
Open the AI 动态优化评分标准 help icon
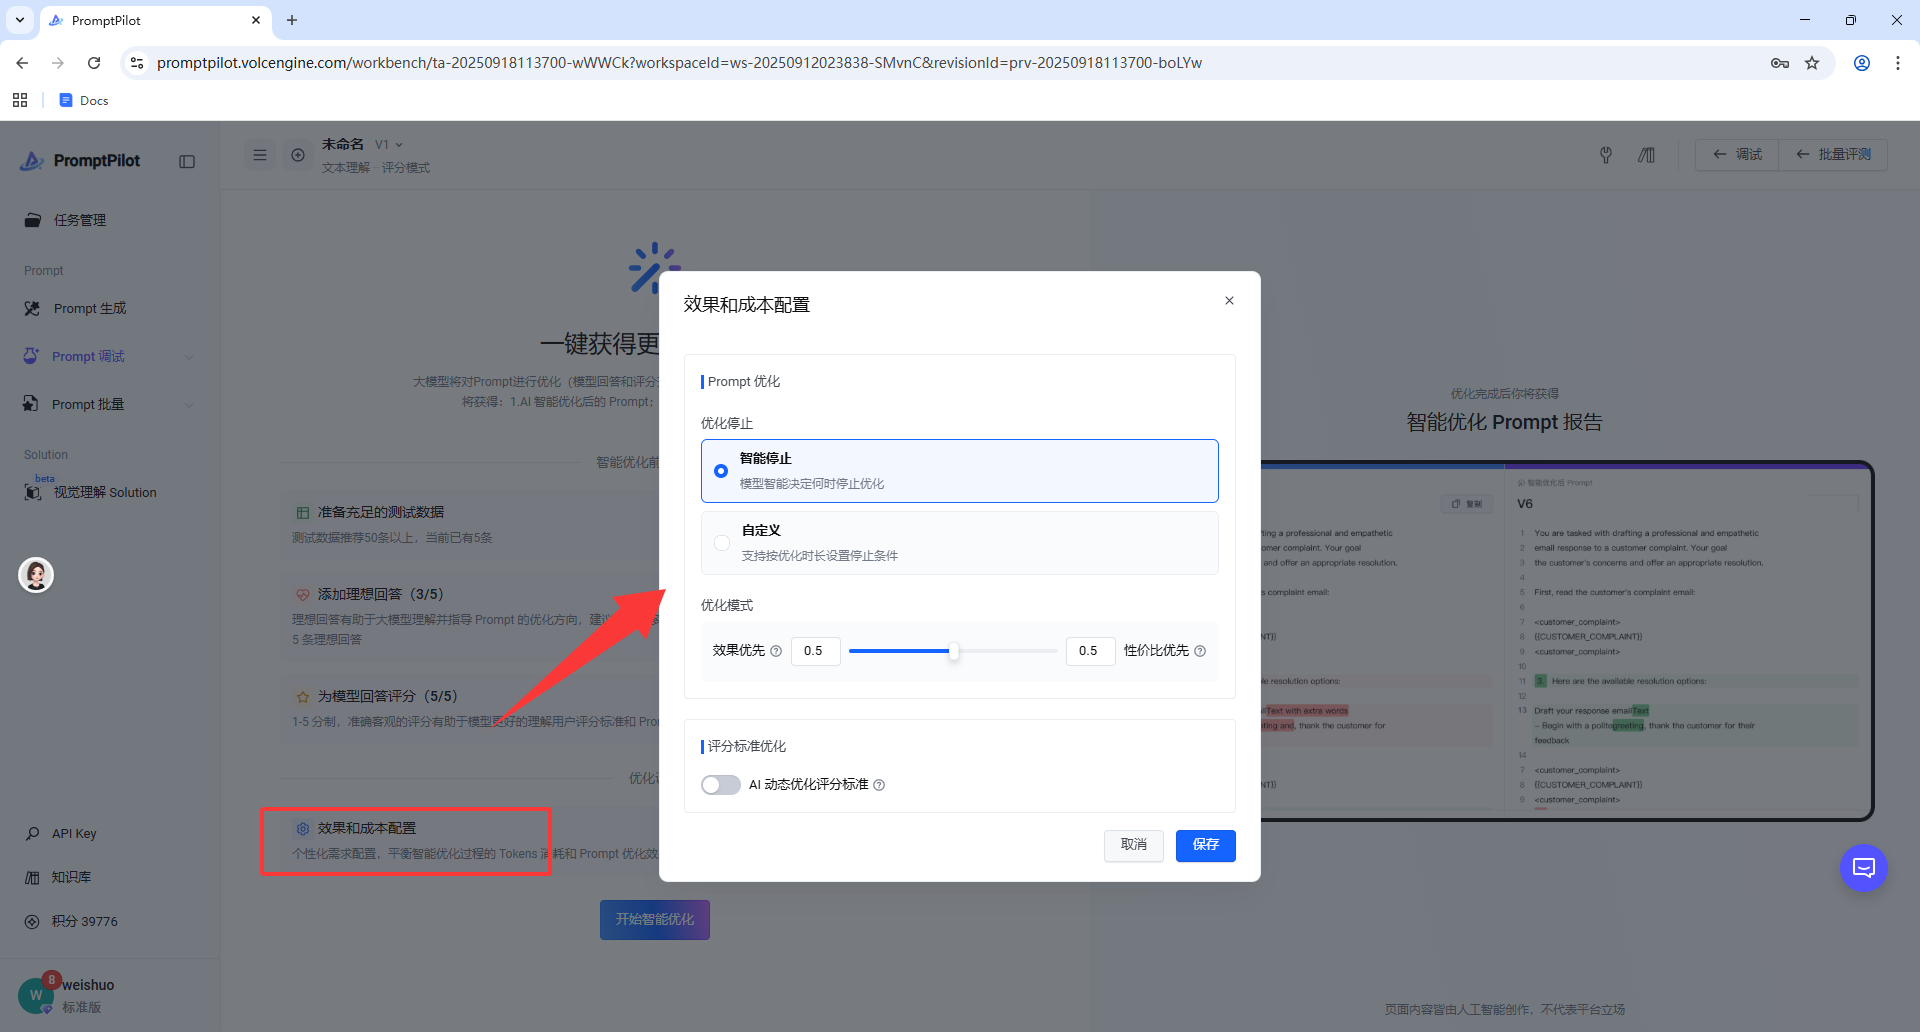879,785
